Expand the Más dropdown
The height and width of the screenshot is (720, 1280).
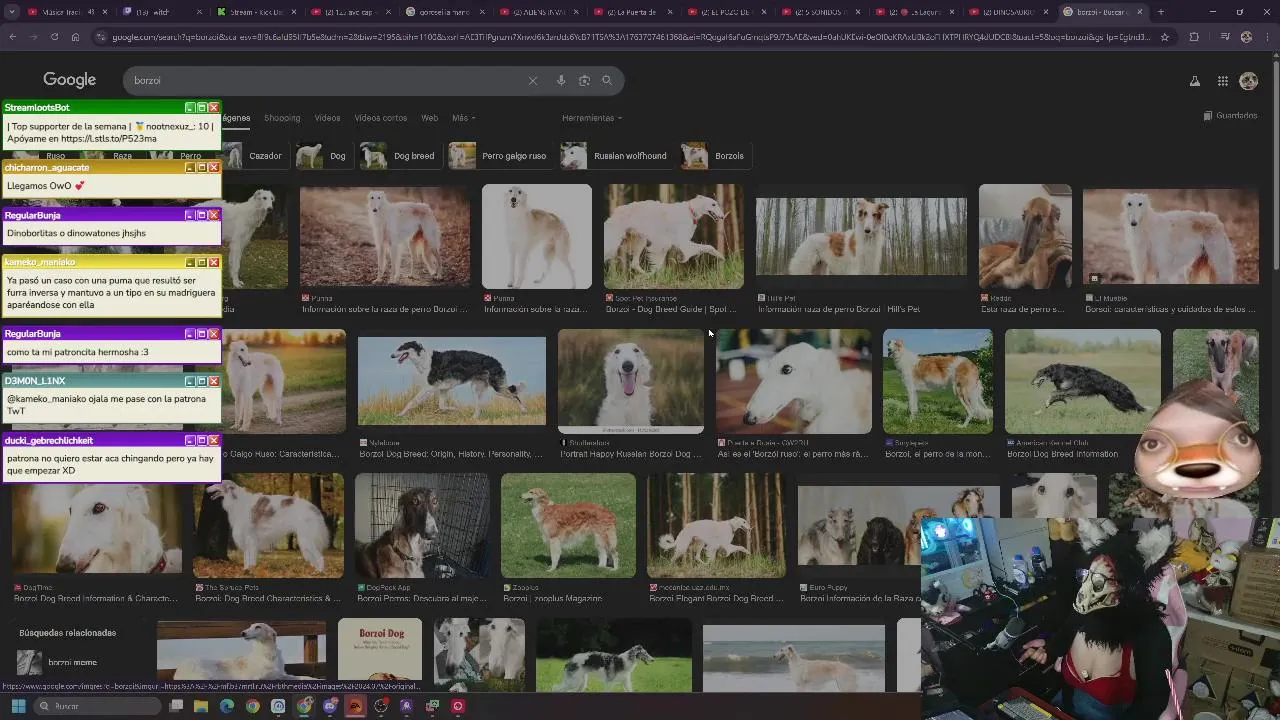click(x=463, y=118)
